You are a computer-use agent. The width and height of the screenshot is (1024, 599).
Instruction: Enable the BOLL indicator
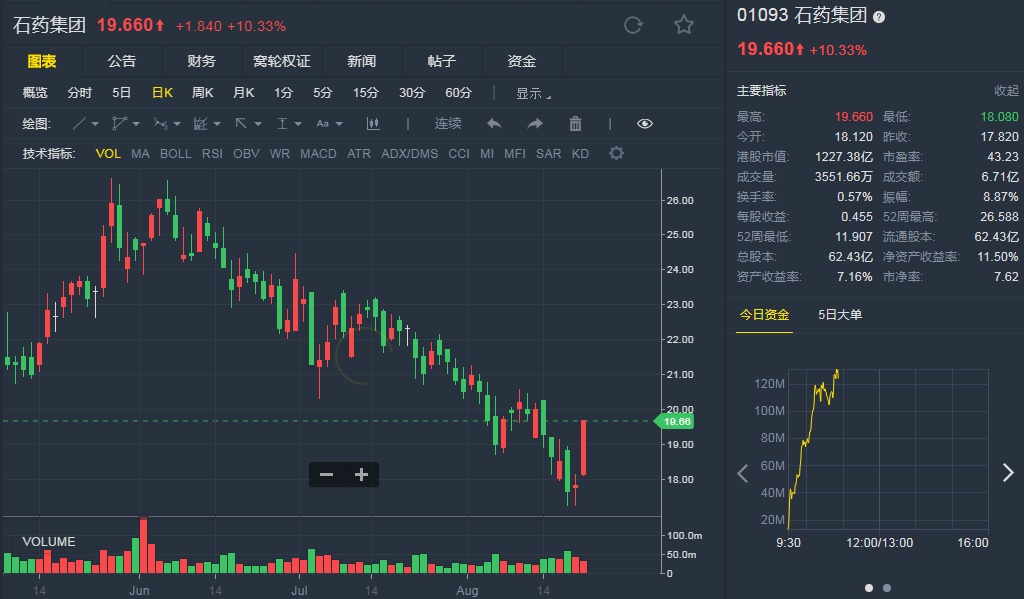[175, 154]
